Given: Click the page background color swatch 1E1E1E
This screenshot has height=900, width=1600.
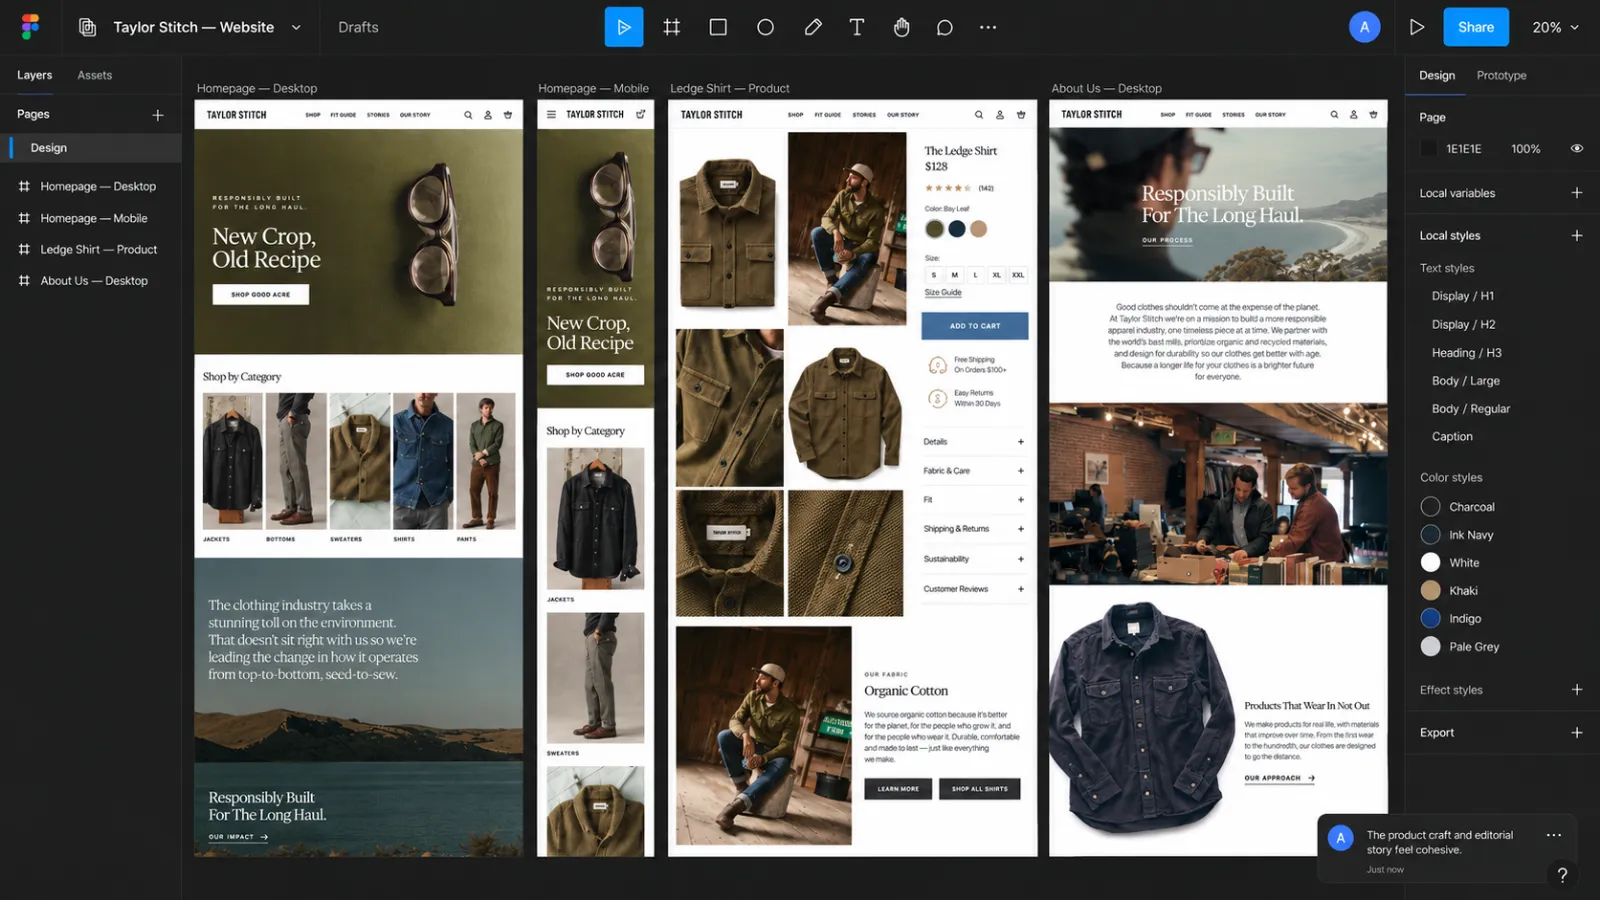Looking at the screenshot, I should (1429, 149).
